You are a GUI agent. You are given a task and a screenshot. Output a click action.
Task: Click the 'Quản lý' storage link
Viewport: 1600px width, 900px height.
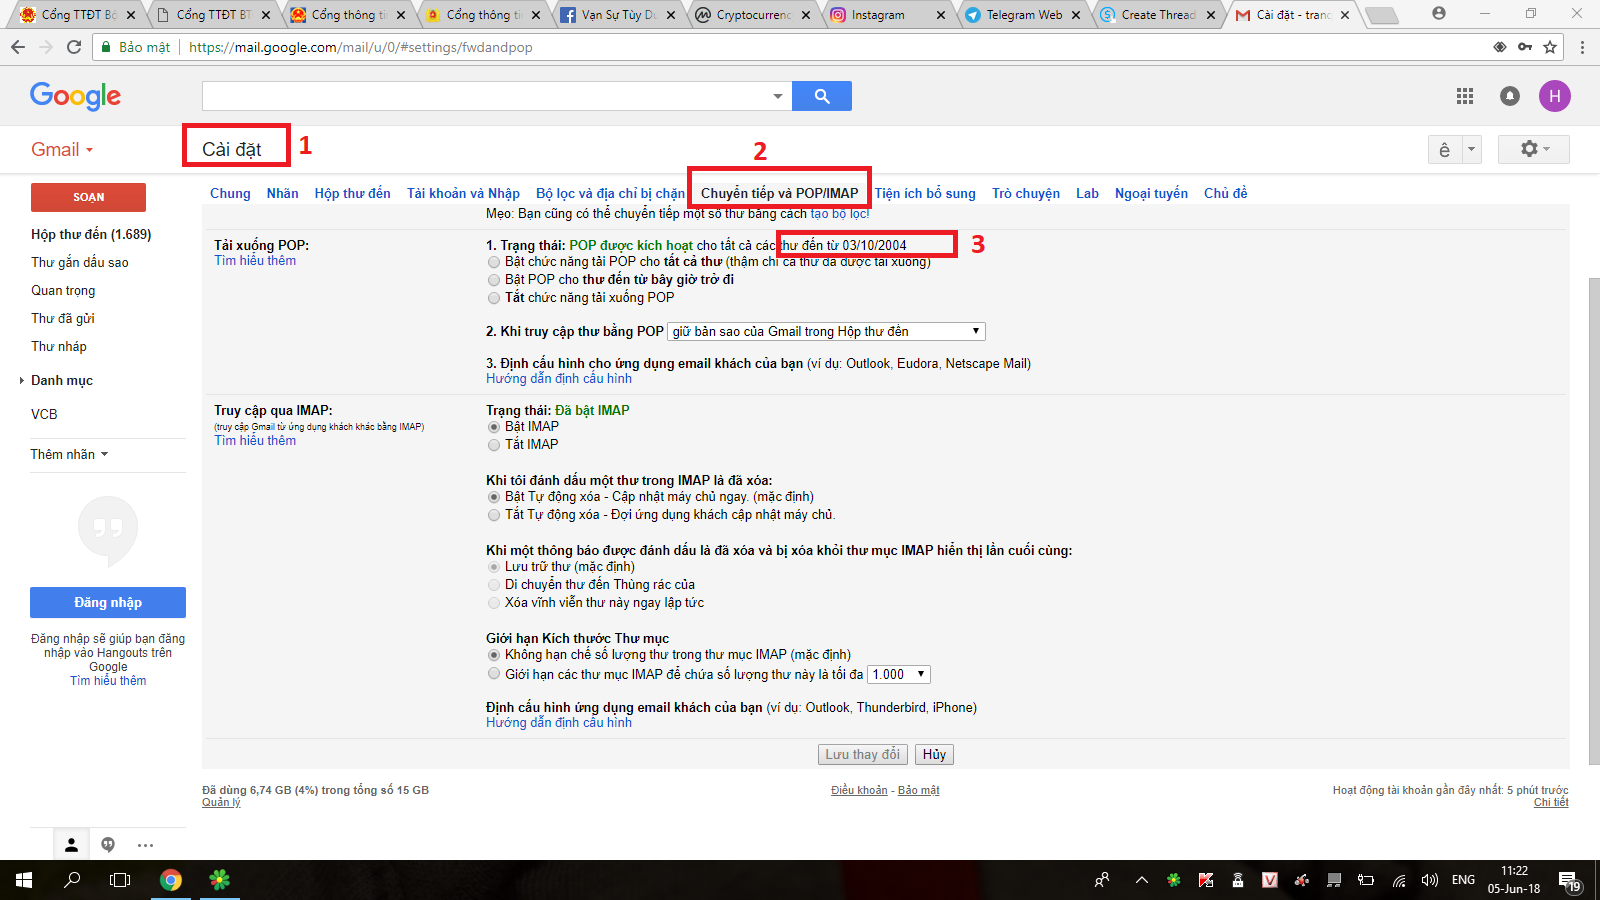221,802
